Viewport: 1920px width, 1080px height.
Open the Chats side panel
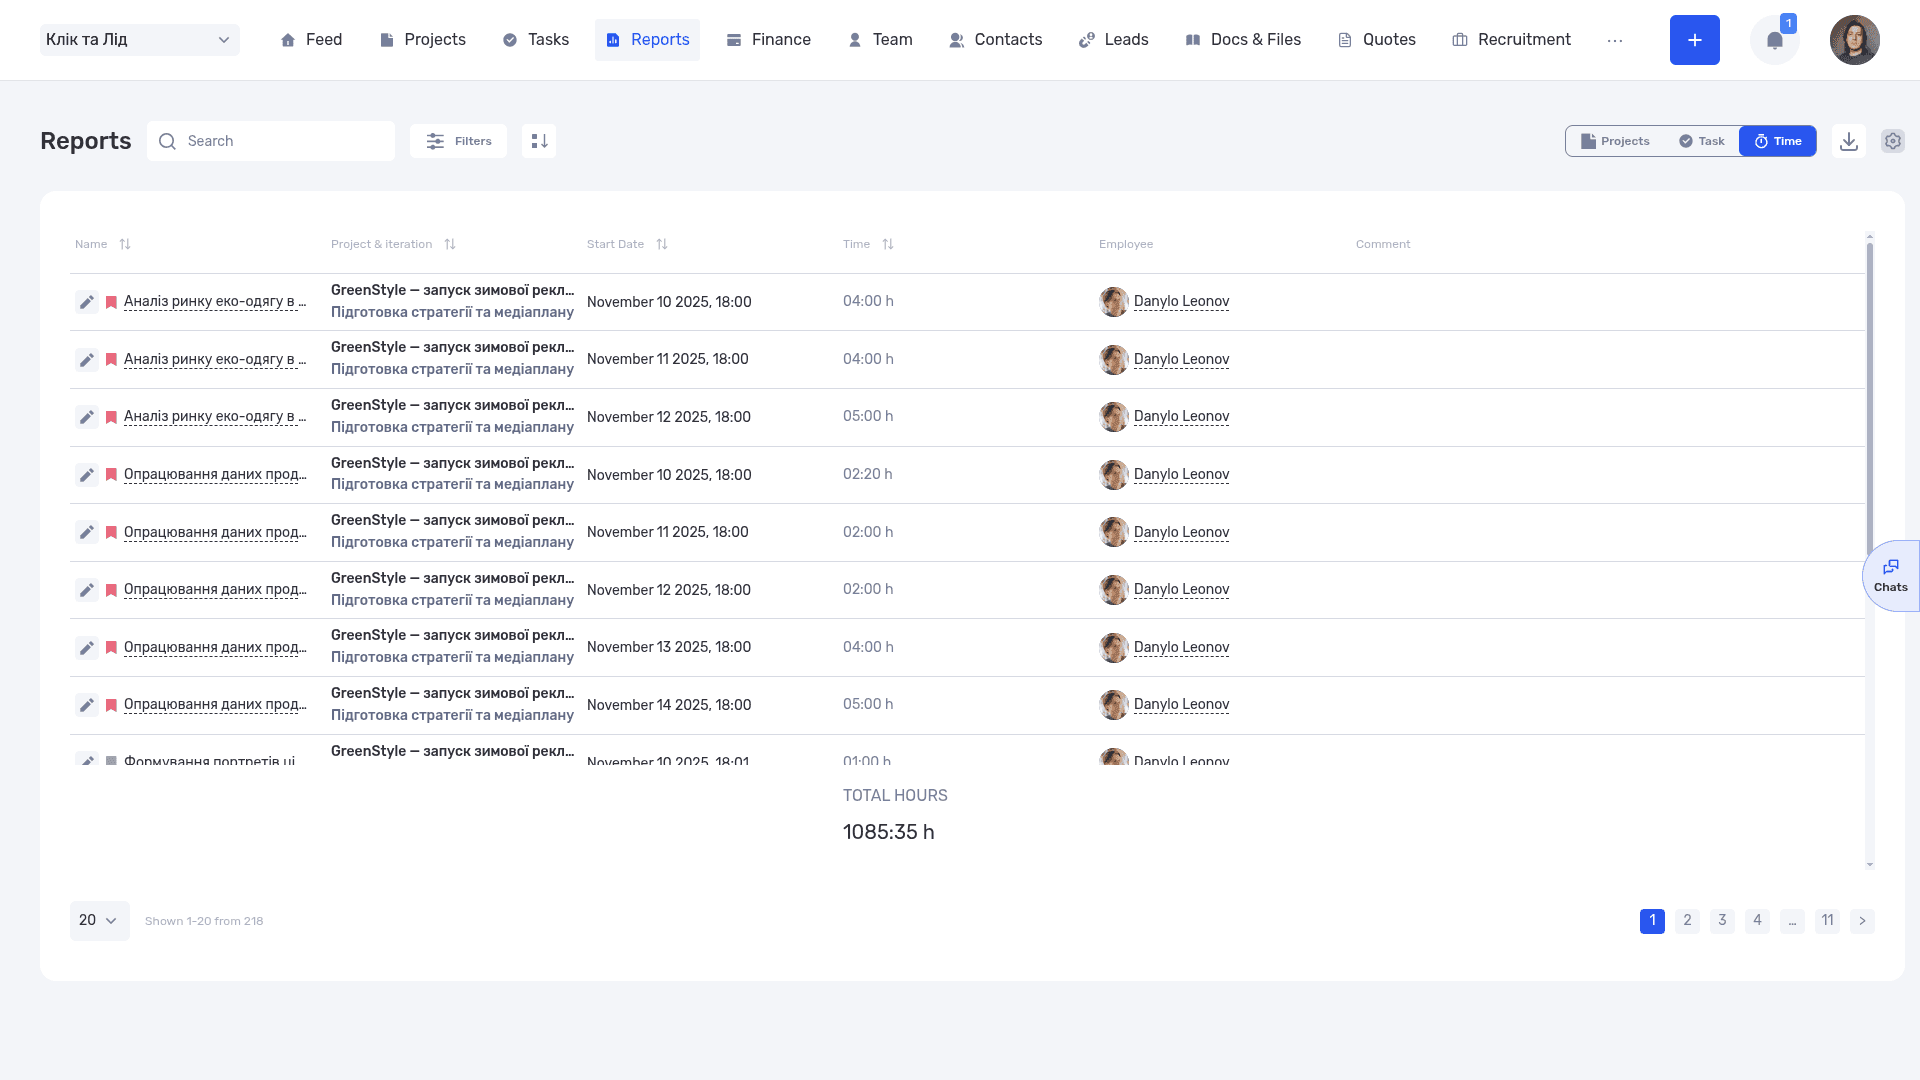click(1891, 576)
